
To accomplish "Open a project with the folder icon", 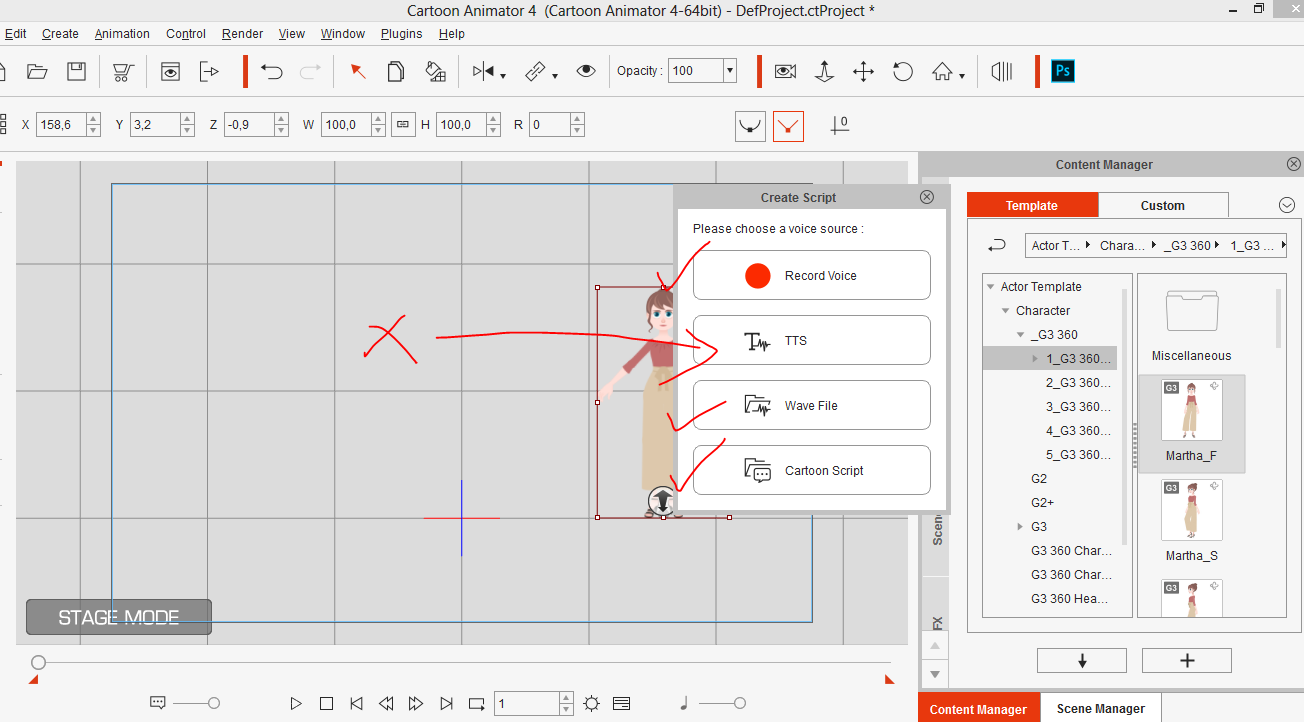I will tap(37, 71).
